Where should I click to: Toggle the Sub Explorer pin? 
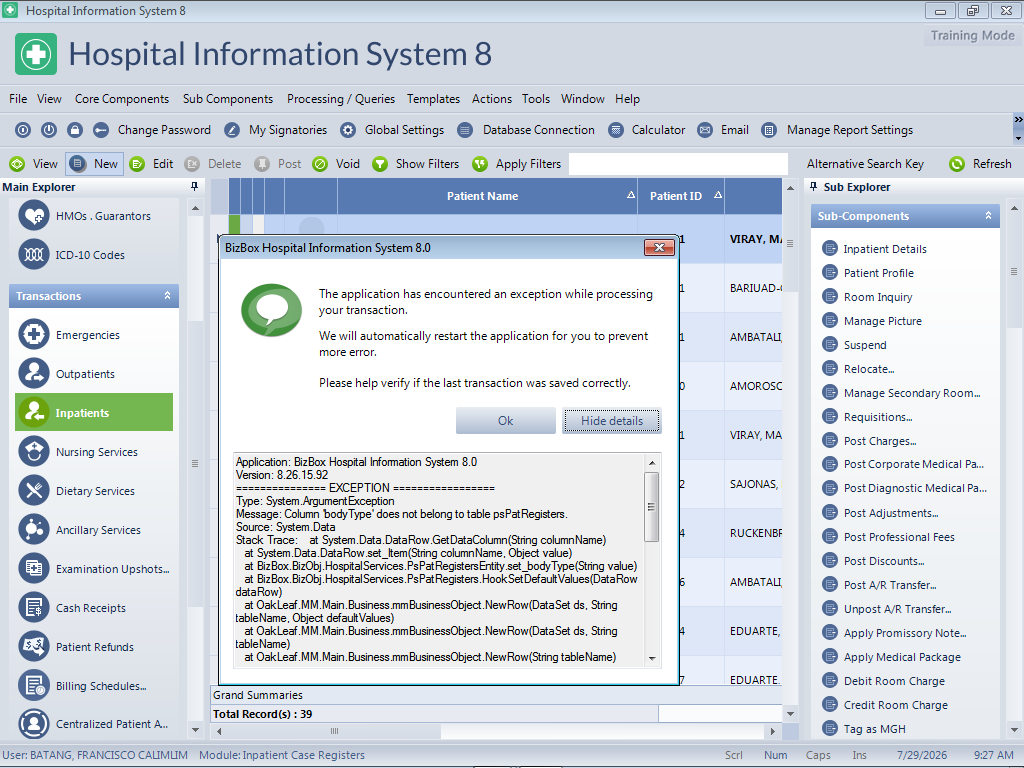[813, 187]
